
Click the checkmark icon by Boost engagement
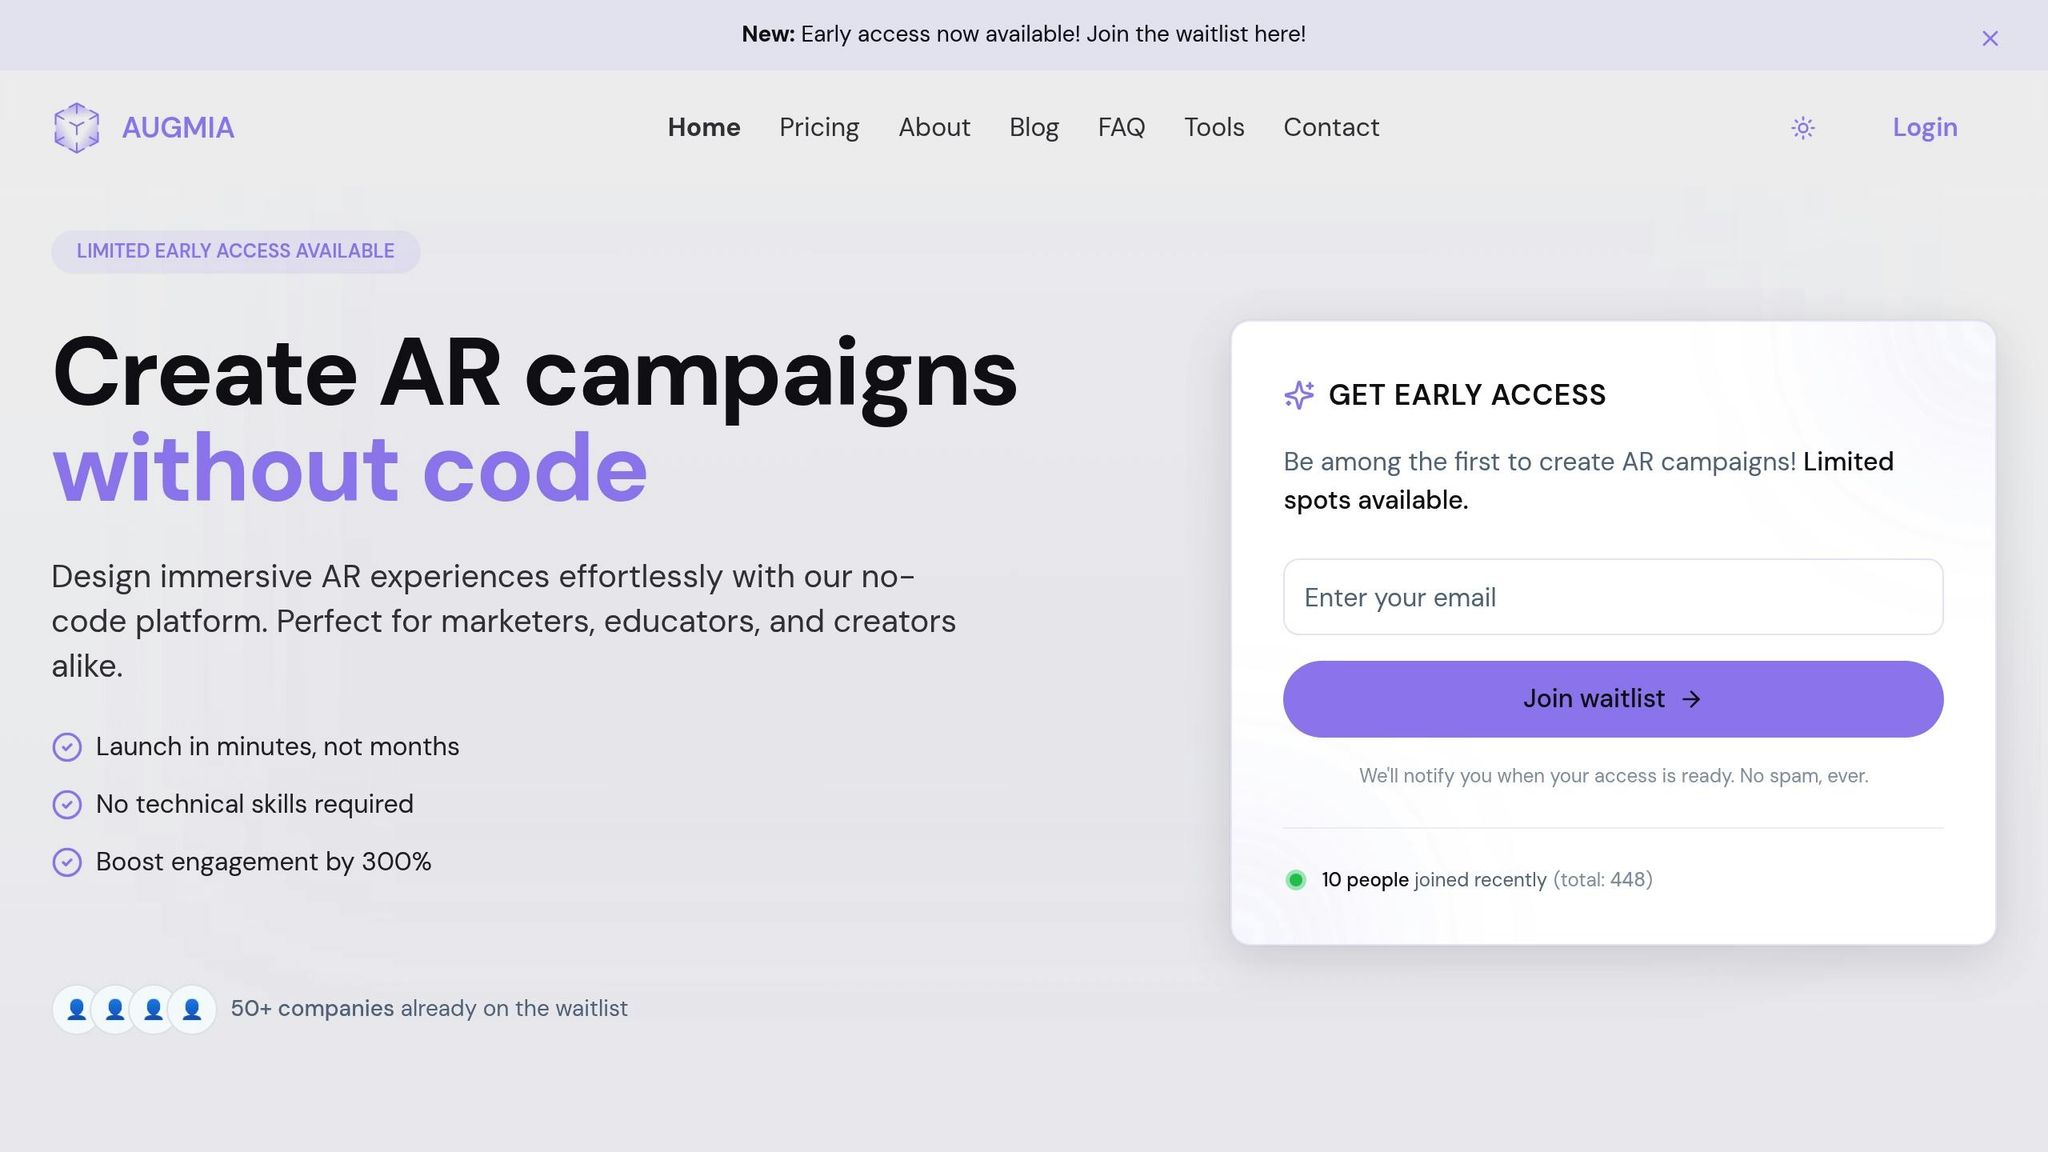(67, 862)
